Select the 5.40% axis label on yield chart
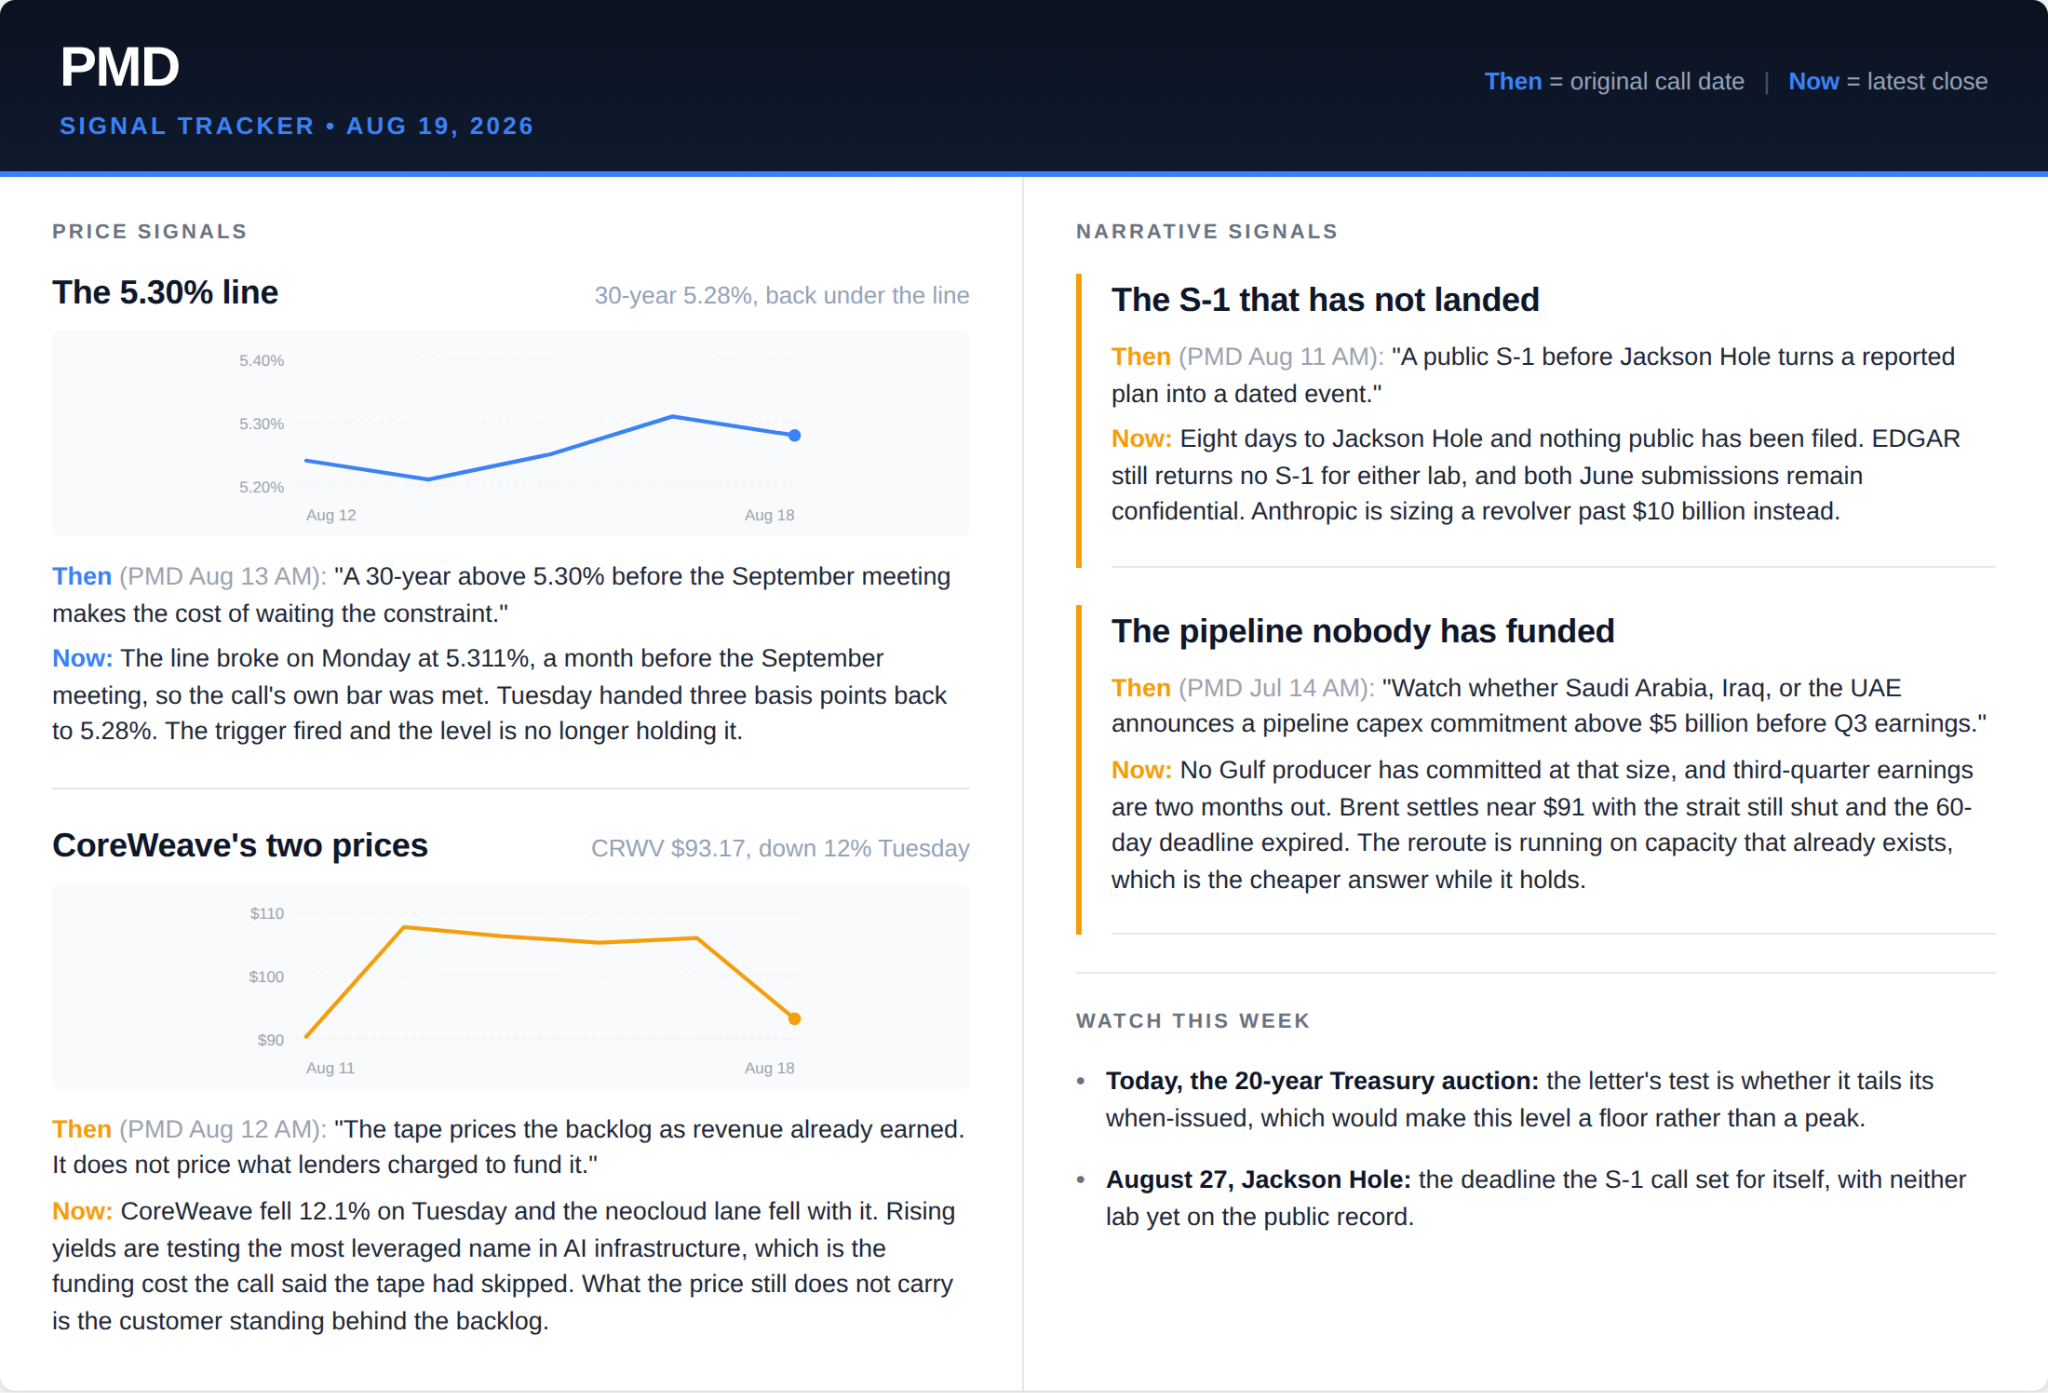 coord(261,360)
